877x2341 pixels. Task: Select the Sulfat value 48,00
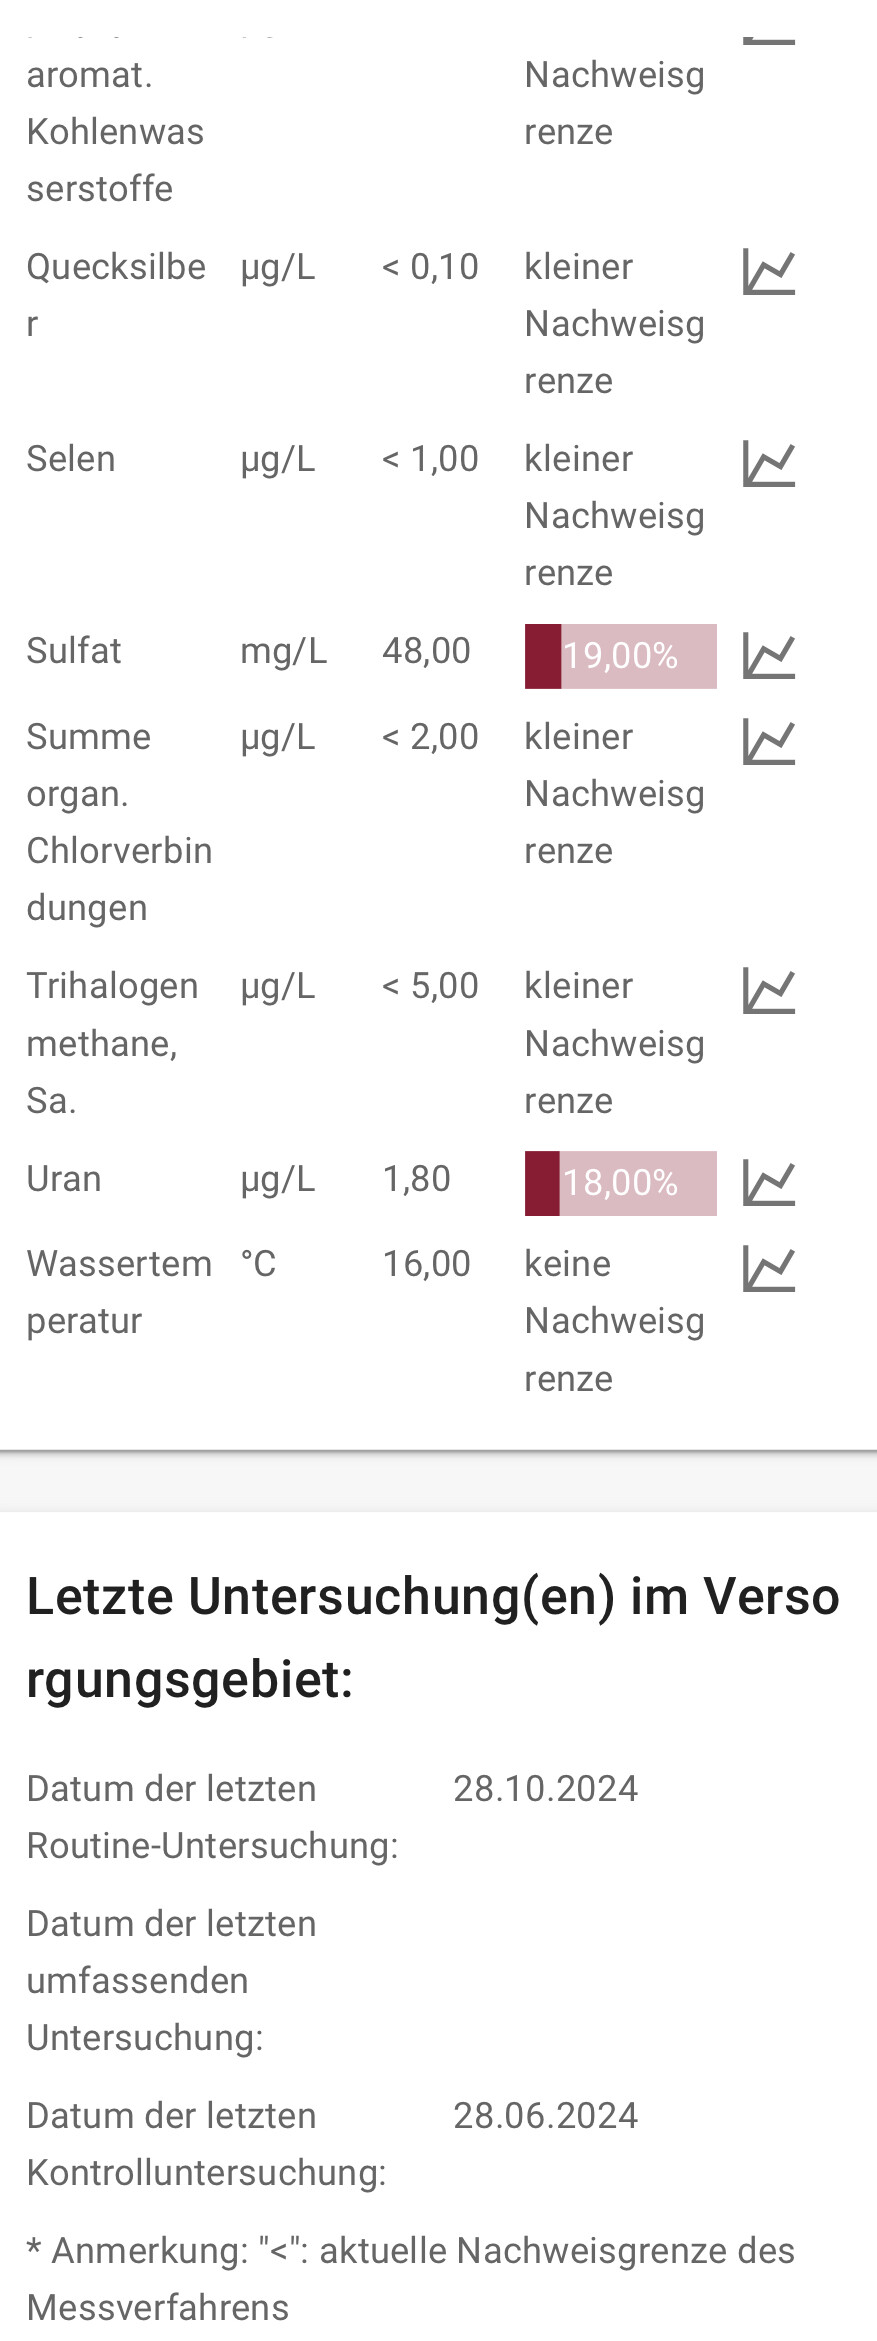click(x=426, y=651)
